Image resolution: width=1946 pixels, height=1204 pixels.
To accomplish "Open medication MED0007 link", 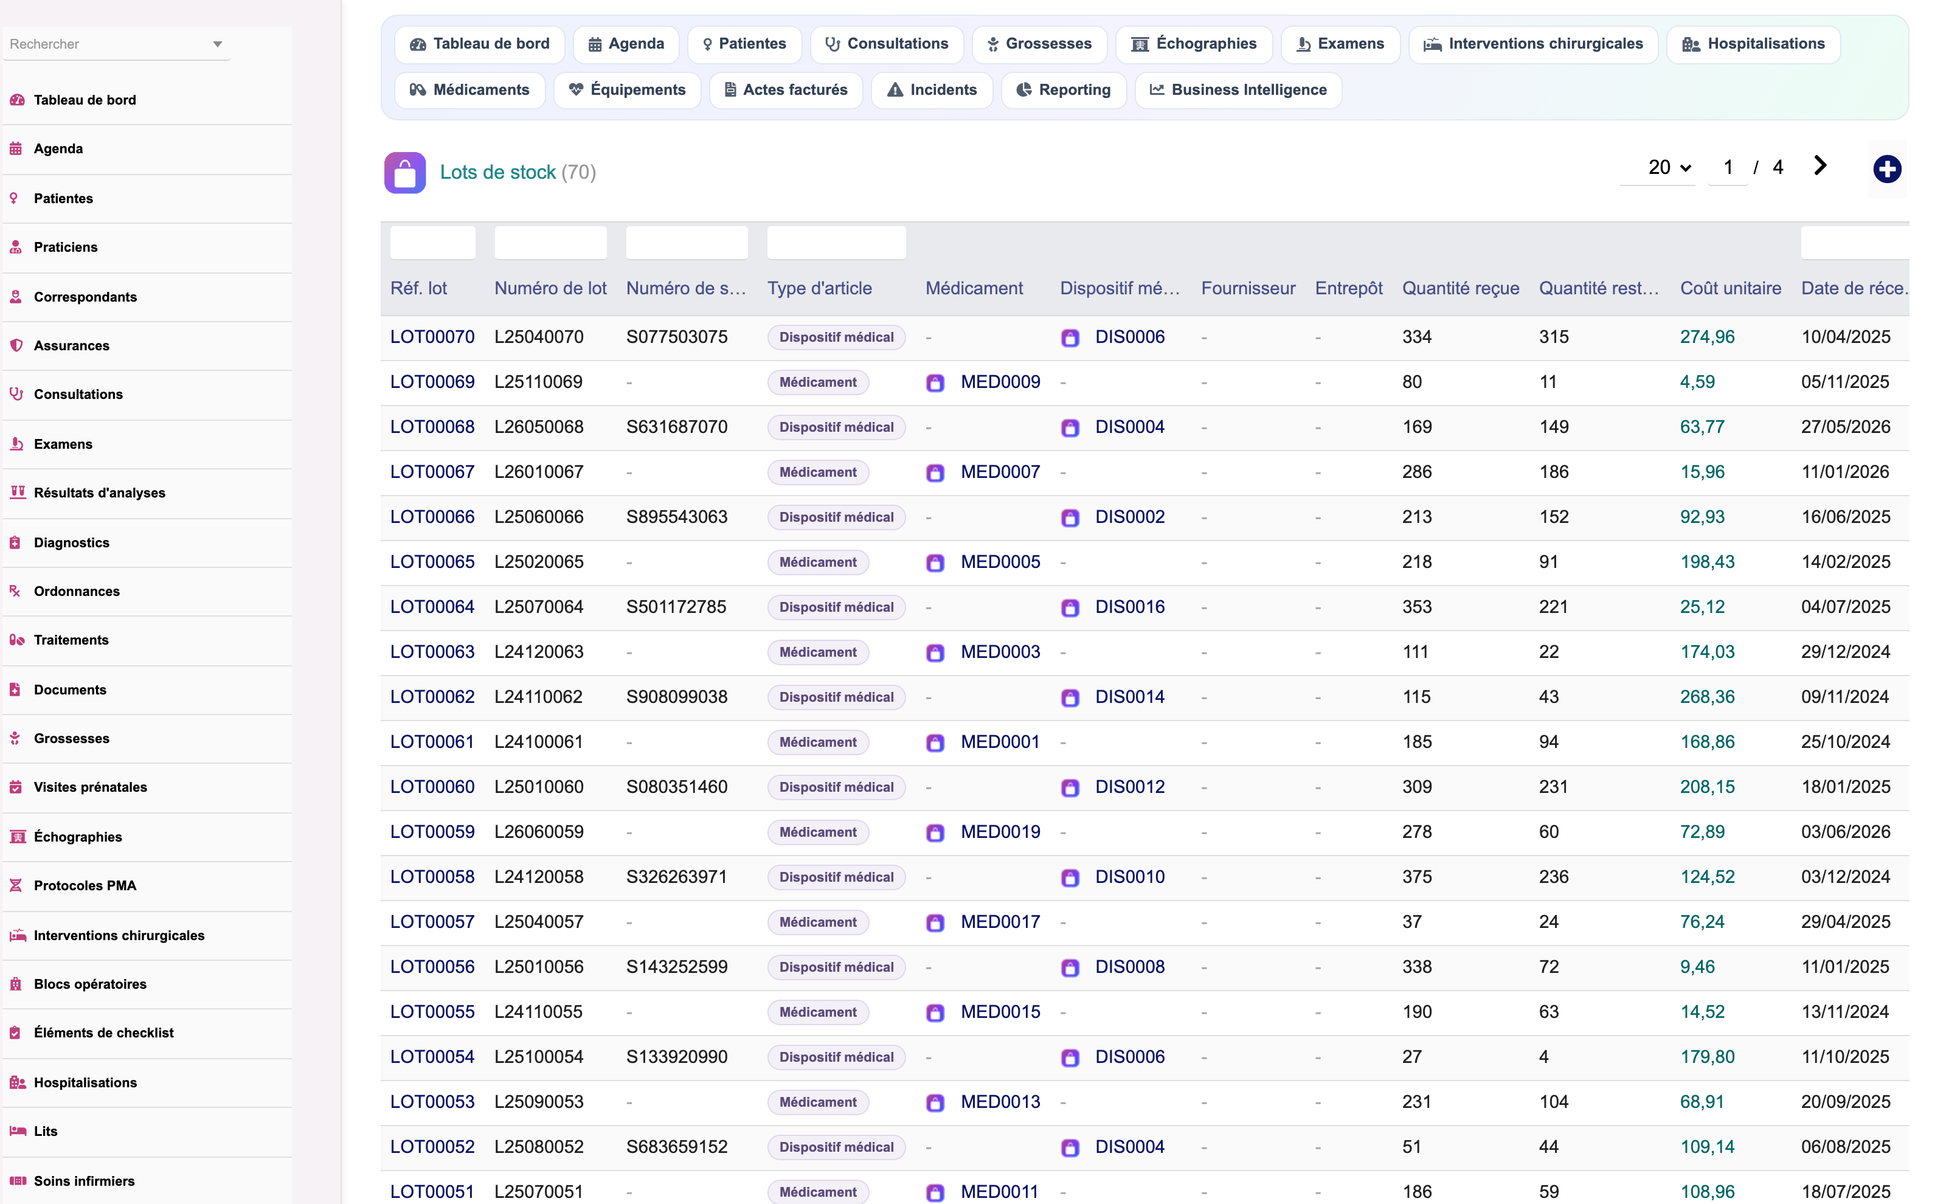I will click(x=1000, y=472).
